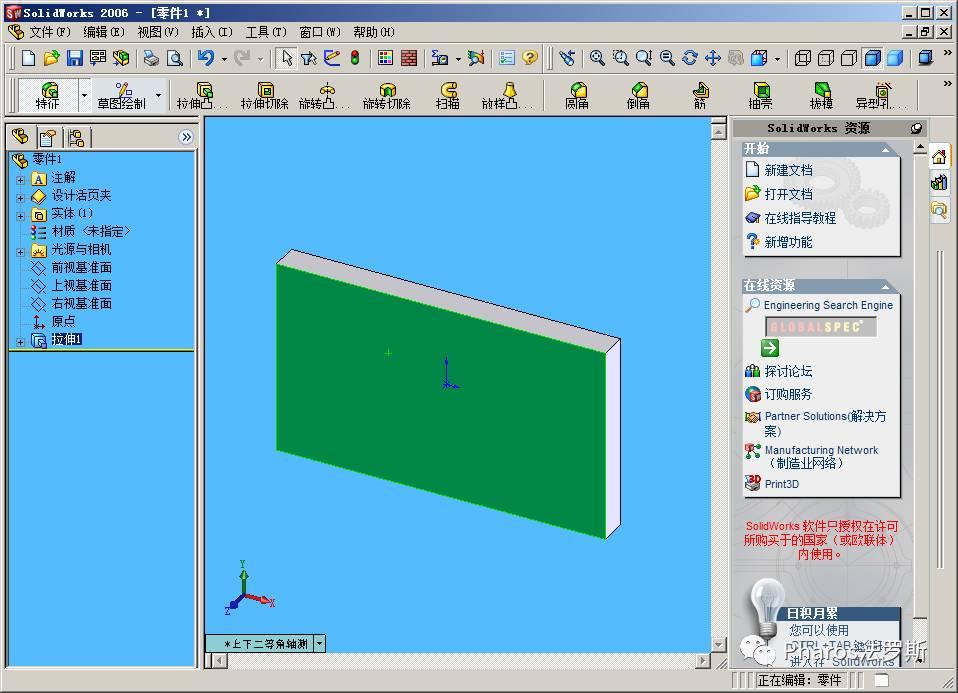Open the 视图(V) menu

tap(158, 32)
